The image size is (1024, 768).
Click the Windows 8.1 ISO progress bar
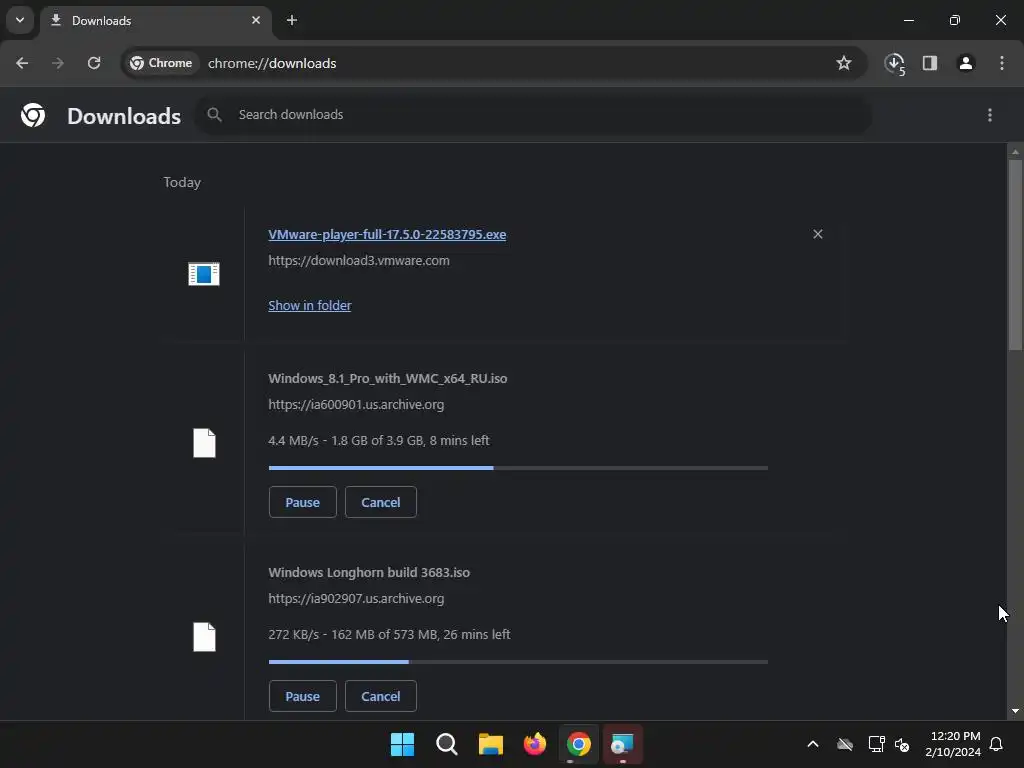point(518,468)
